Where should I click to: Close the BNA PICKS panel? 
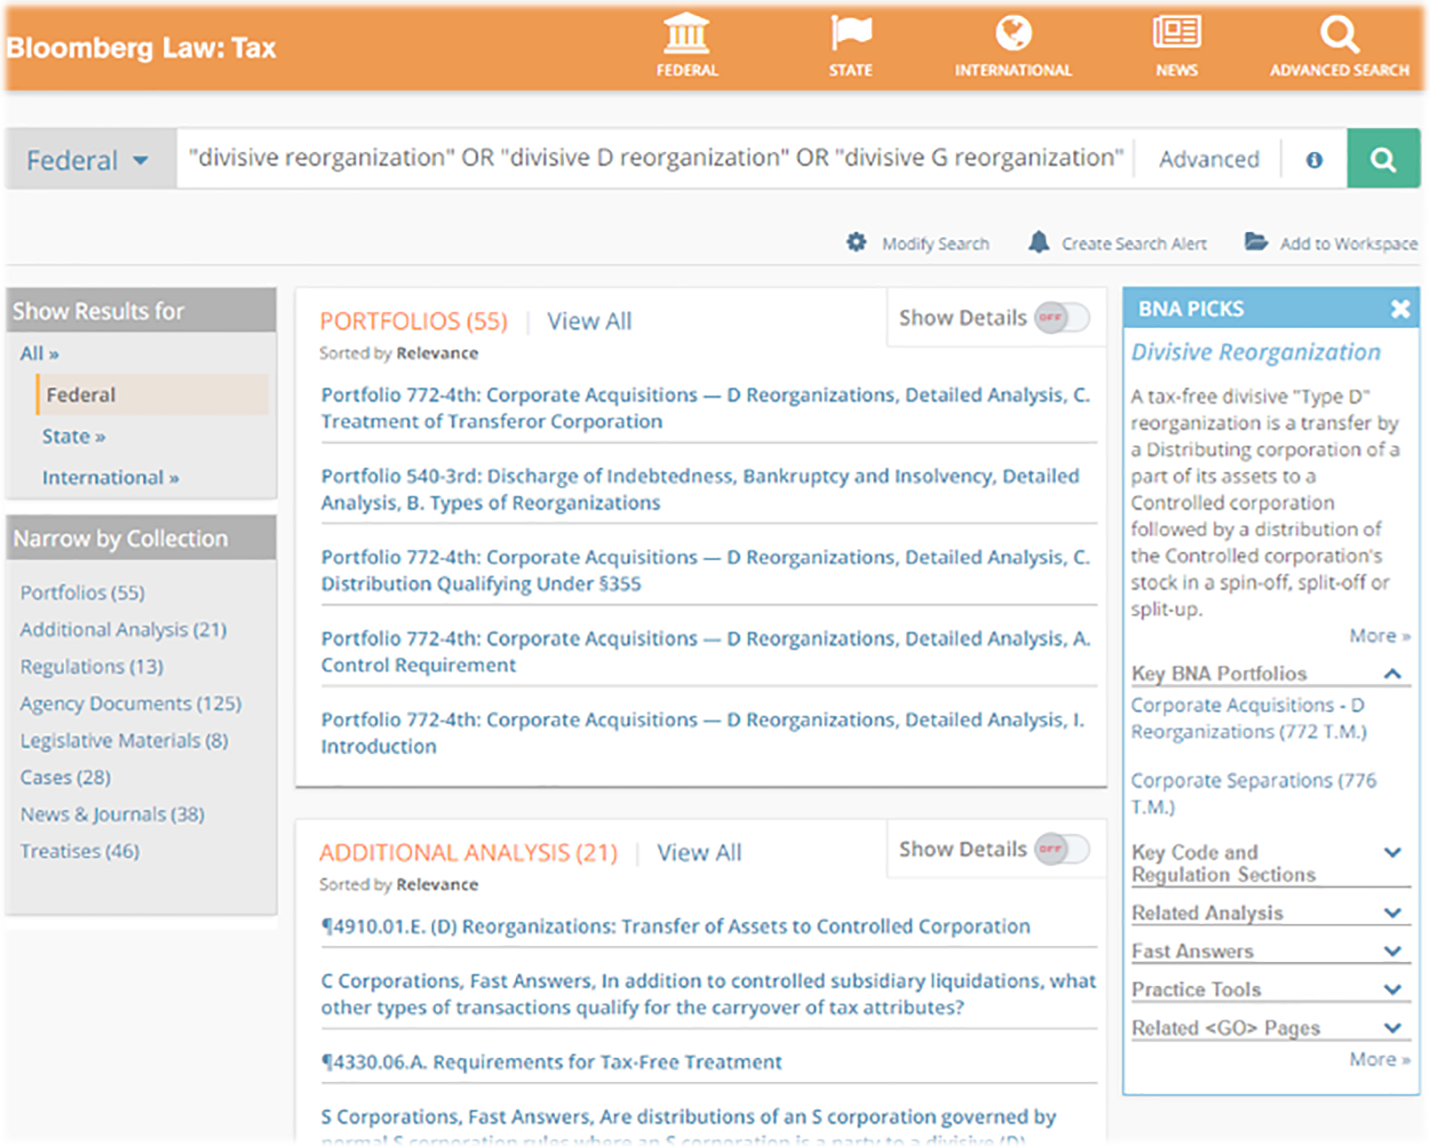1399,308
